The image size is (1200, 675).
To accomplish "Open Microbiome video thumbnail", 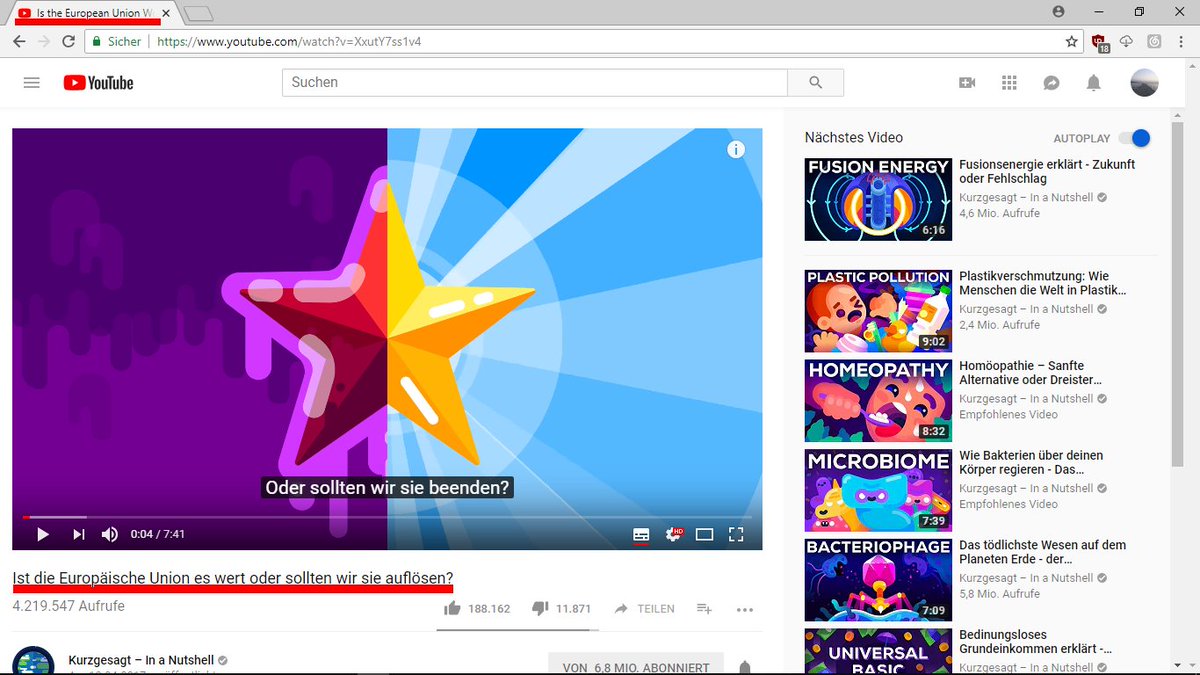I will (x=878, y=490).
